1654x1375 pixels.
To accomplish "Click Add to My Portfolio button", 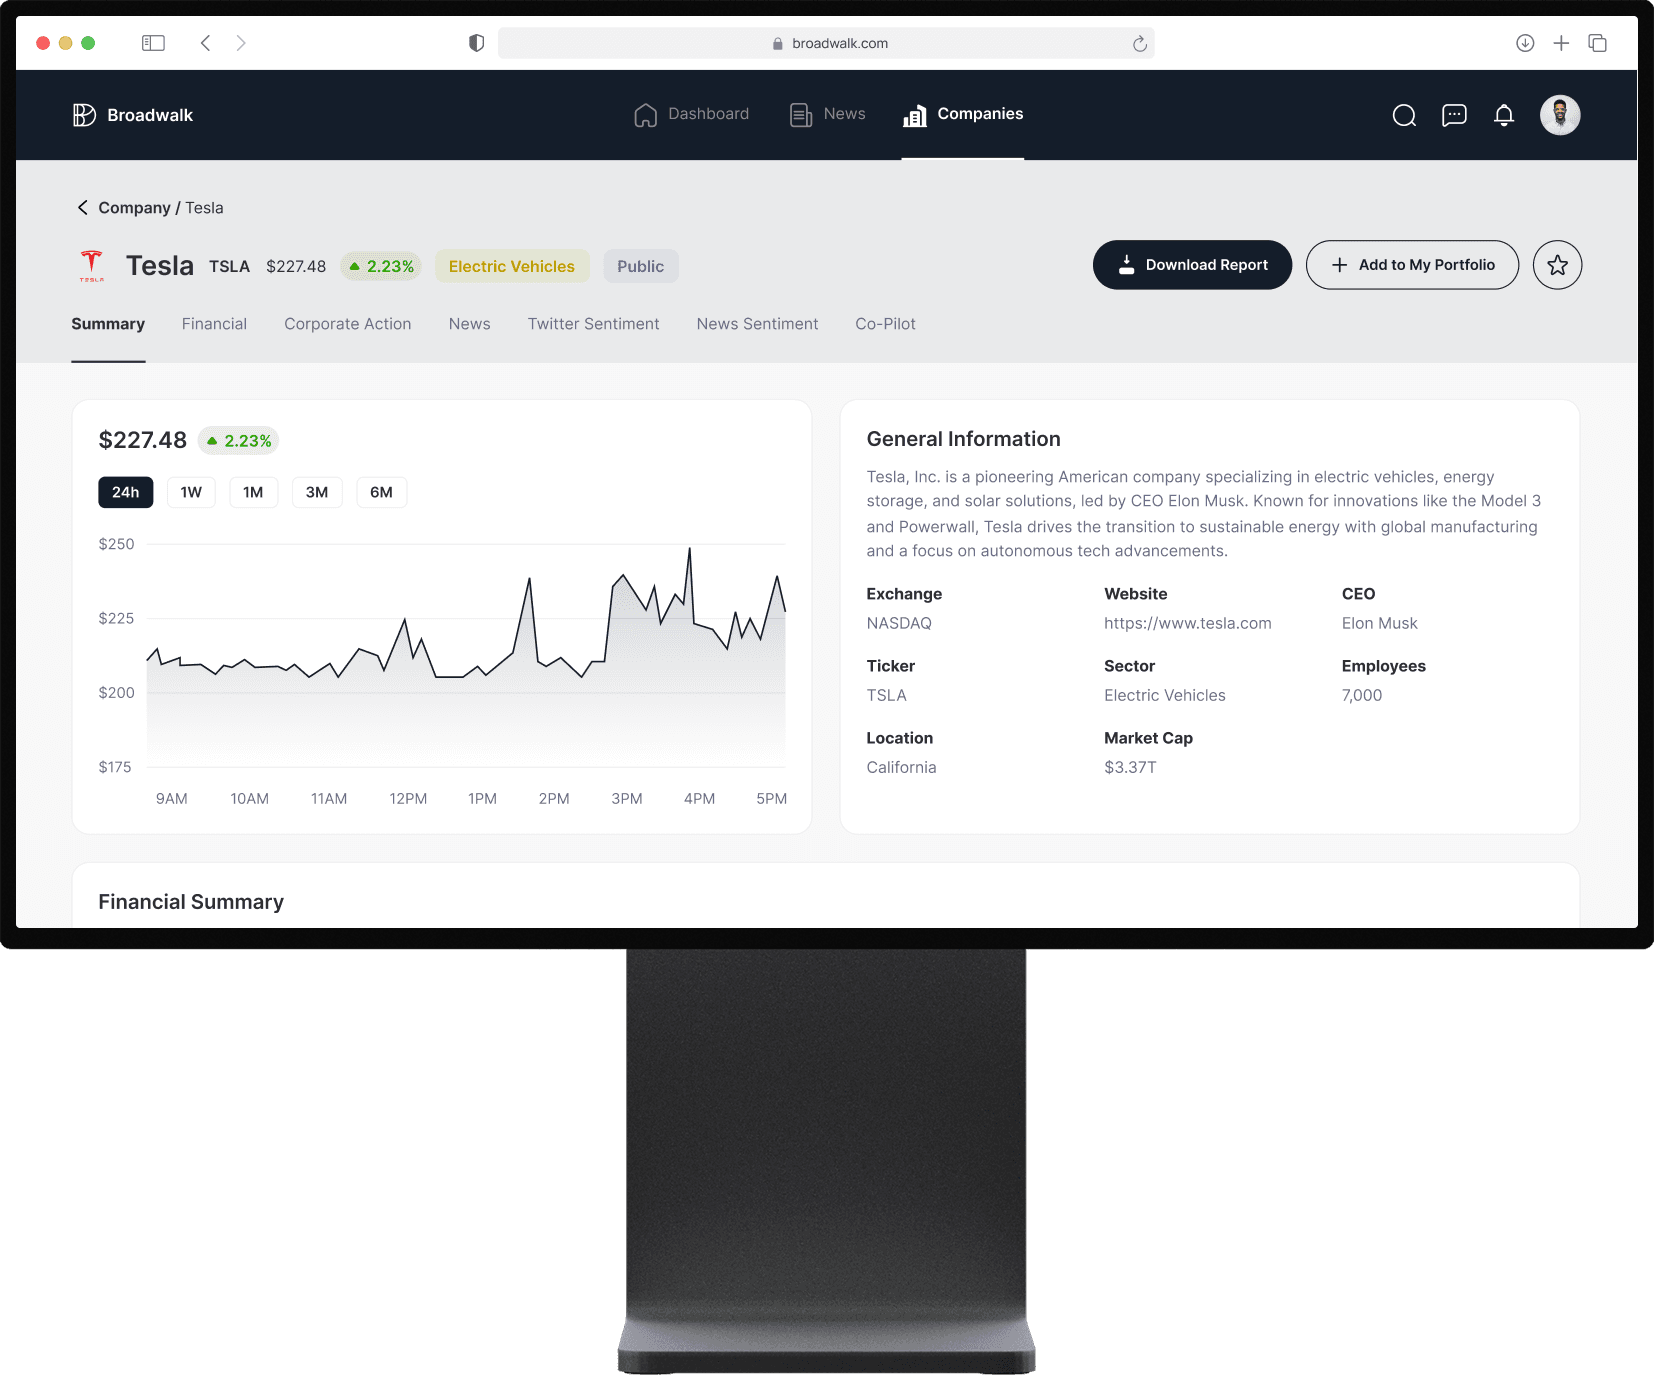I will click(1412, 265).
